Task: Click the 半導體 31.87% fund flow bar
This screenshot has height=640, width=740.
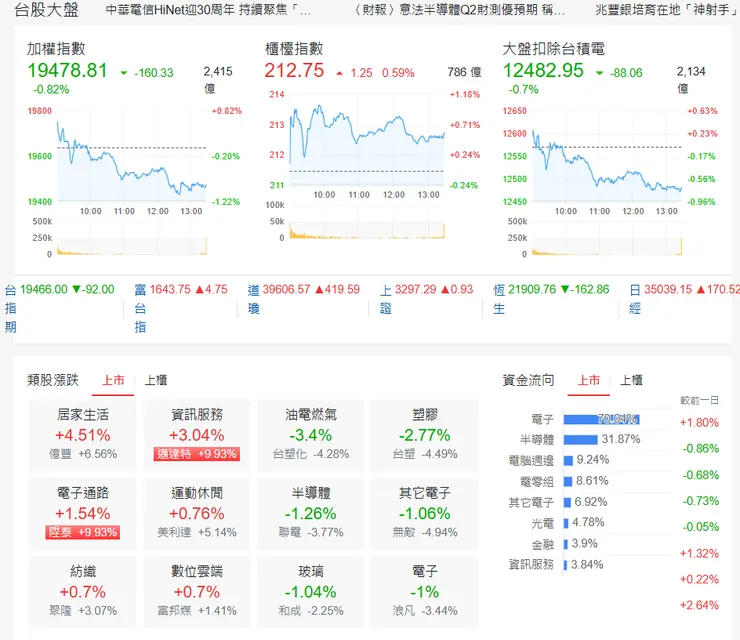Action: pyautogui.click(x=580, y=439)
